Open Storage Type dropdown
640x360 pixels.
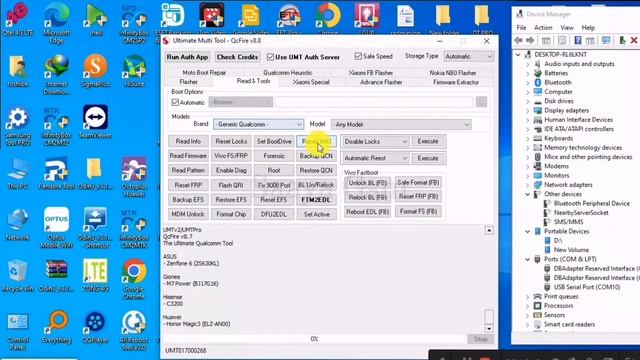pyautogui.click(x=468, y=56)
